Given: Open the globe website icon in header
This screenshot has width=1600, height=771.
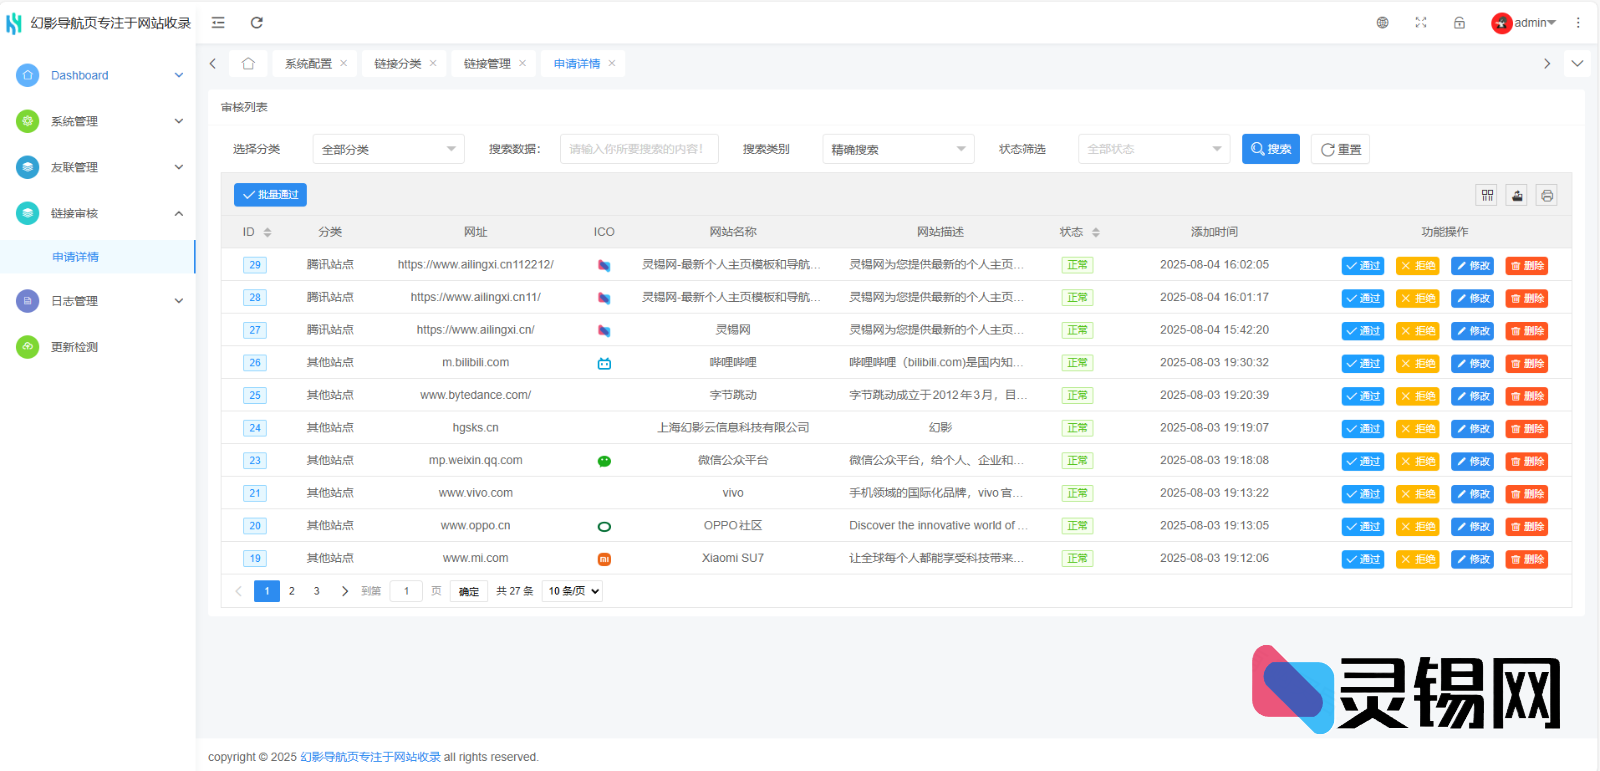Looking at the screenshot, I should [x=1382, y=23].
